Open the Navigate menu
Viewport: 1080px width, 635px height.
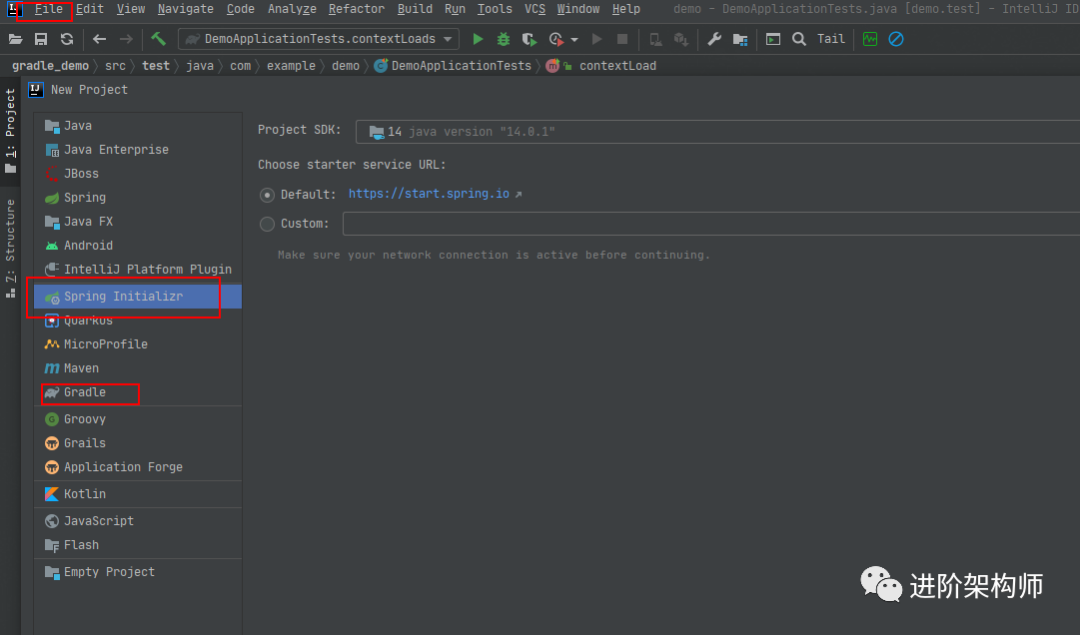coord(185,9)
